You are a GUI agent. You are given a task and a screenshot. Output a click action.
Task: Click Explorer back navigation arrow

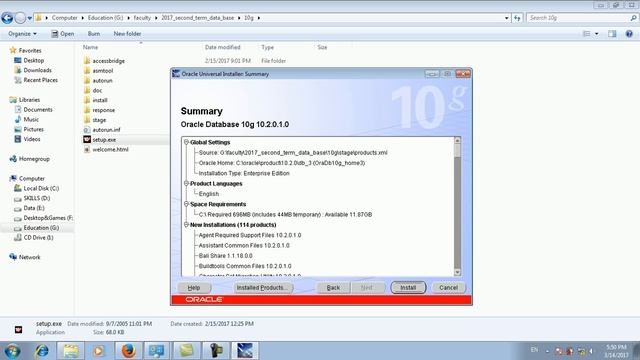tap(7, 18)
